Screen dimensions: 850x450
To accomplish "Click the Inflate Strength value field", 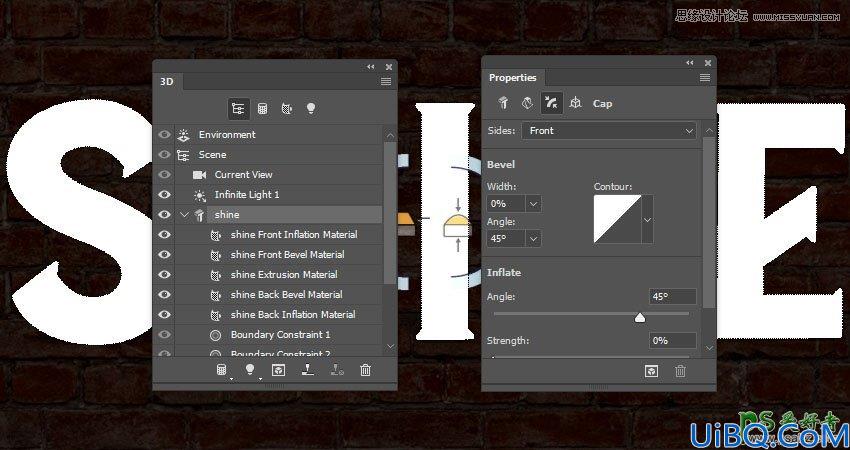I will (x=673, y=340).
